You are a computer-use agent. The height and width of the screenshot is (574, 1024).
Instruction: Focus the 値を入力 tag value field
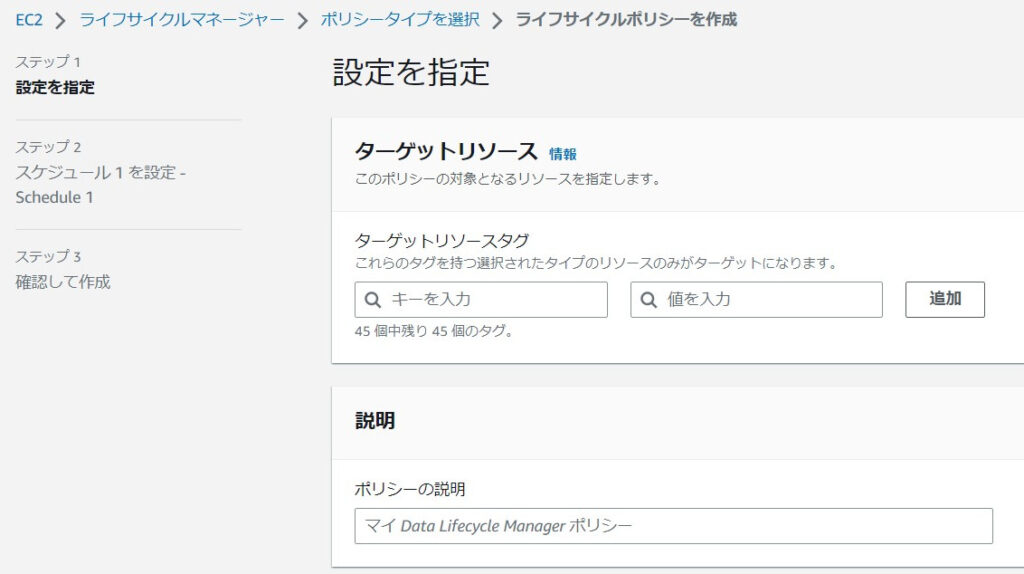coord(756,300)
